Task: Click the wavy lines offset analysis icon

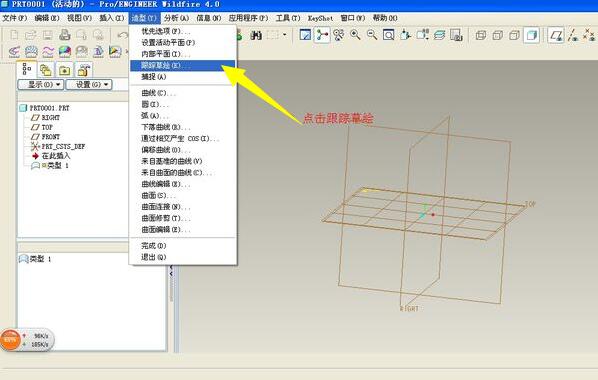Action: tap(48, 51)
